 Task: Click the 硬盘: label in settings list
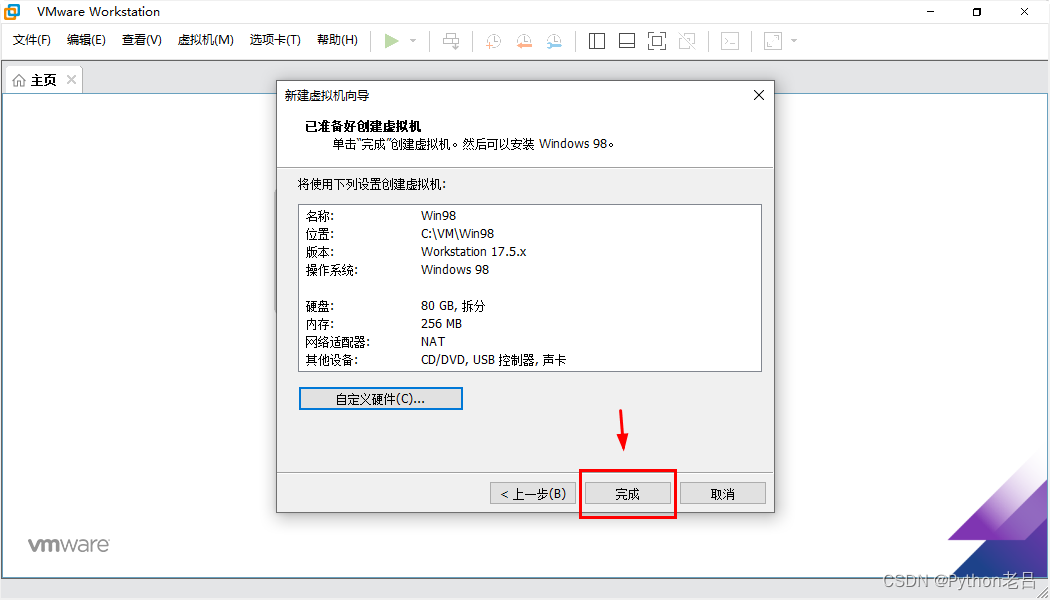[x=319, y=306]
